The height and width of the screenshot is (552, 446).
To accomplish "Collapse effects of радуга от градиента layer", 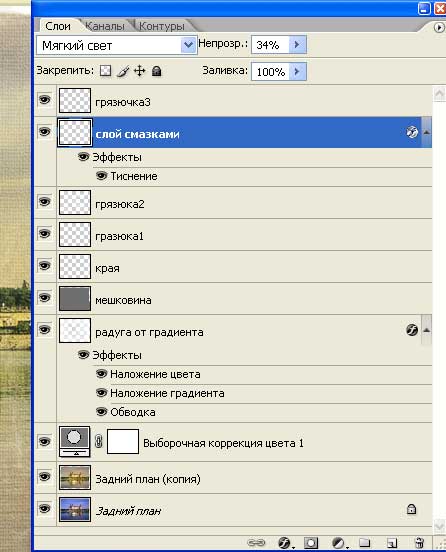I will (426, 330).
